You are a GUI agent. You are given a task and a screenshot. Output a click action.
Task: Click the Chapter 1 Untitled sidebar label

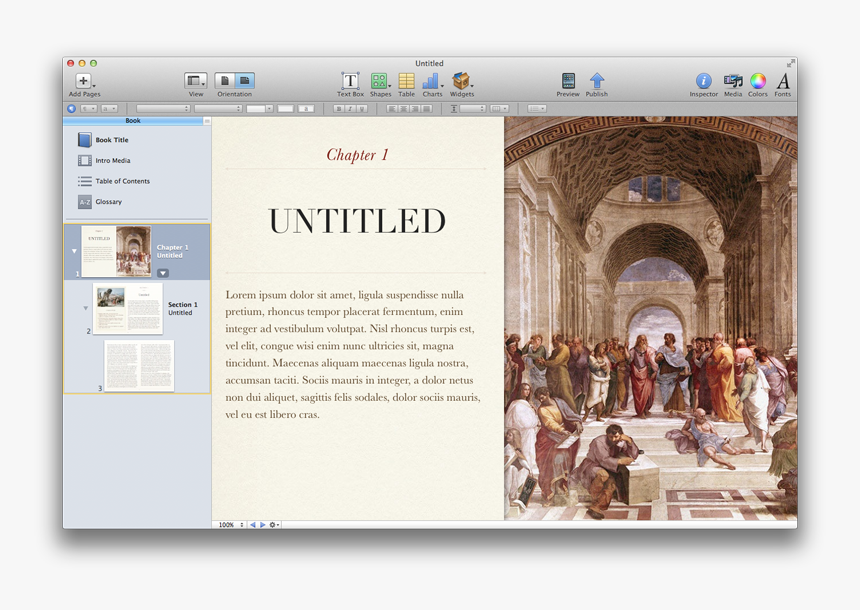(x=172, y=251)
